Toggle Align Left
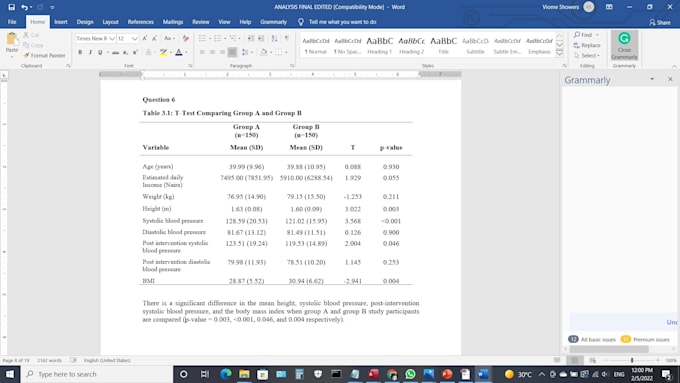The width and height of the screenshot is (680, 383). [x=202, y=52]
